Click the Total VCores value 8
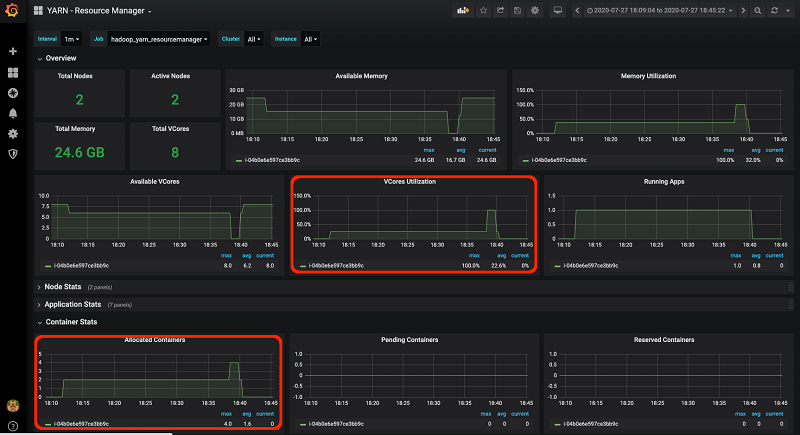The image size is (800, 435). pos(175,152)
